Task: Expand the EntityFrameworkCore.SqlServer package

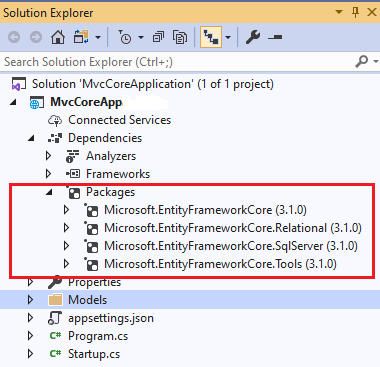Action: [x=66, y=246]
